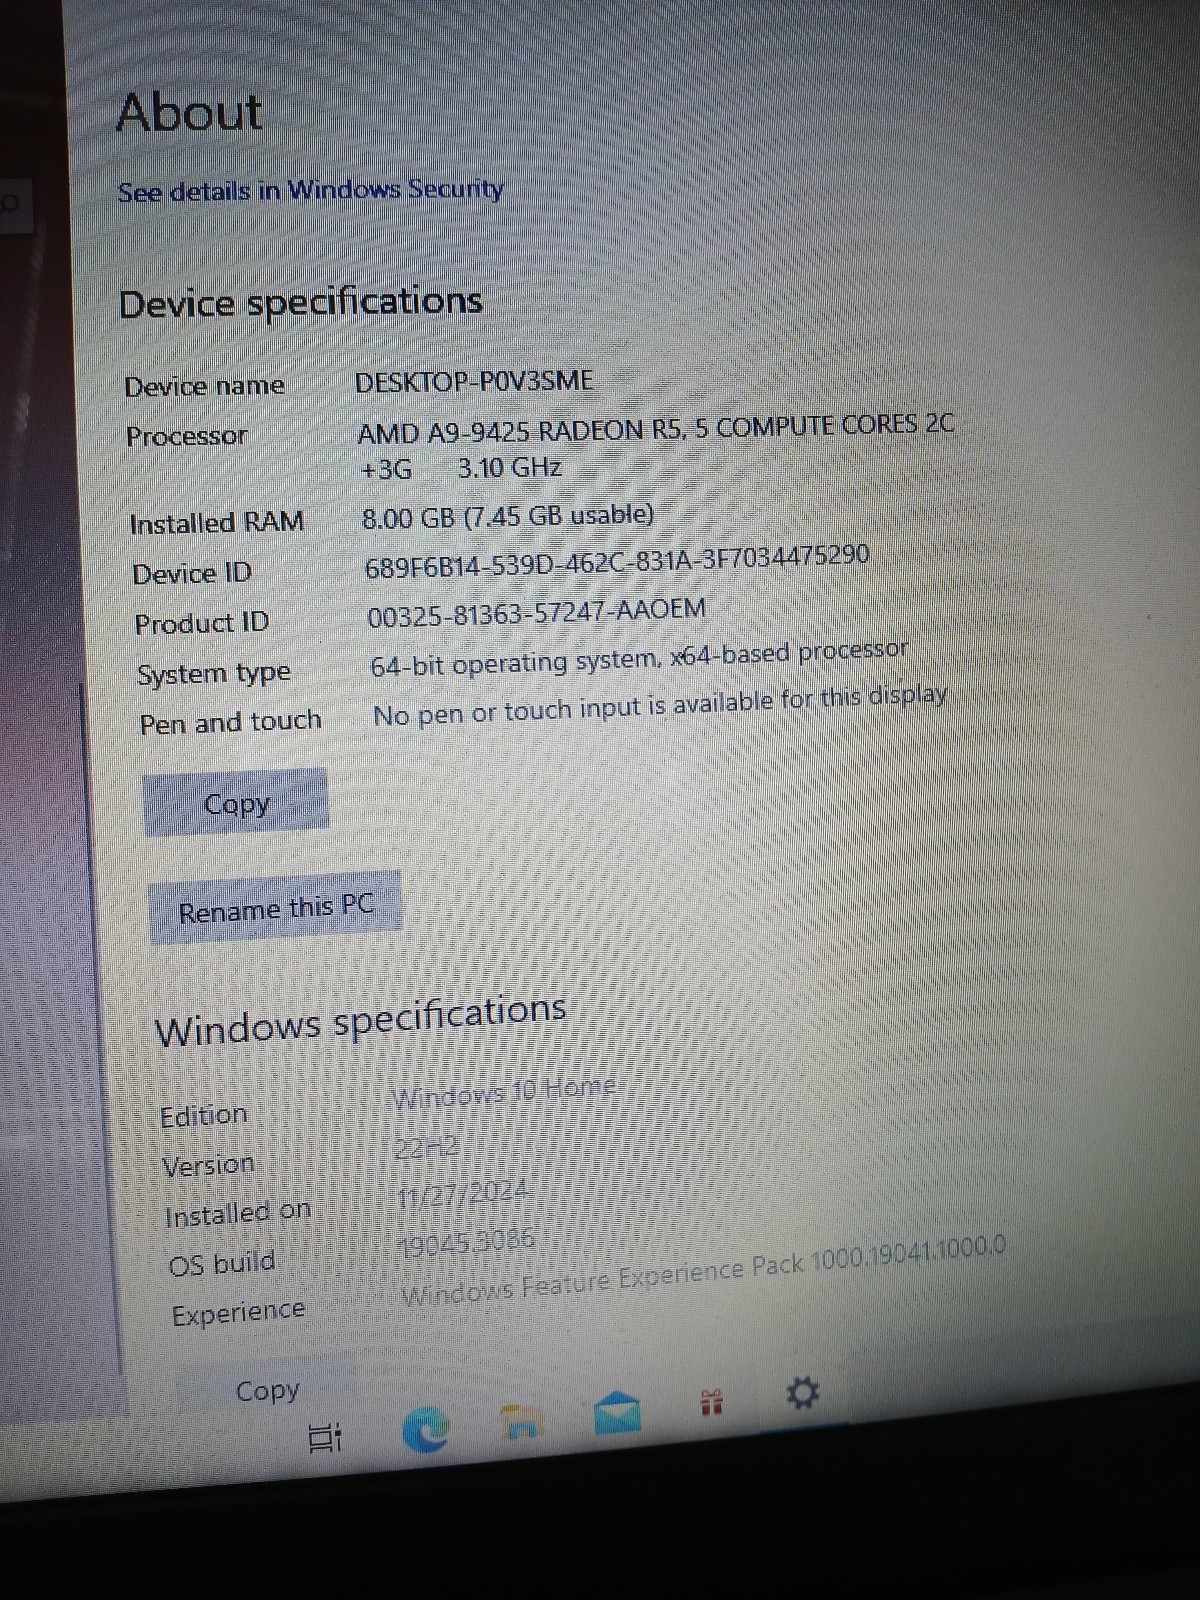The image size is (1200, 1600).
Task: Click Rename this PC button
Action: (275, 908)
